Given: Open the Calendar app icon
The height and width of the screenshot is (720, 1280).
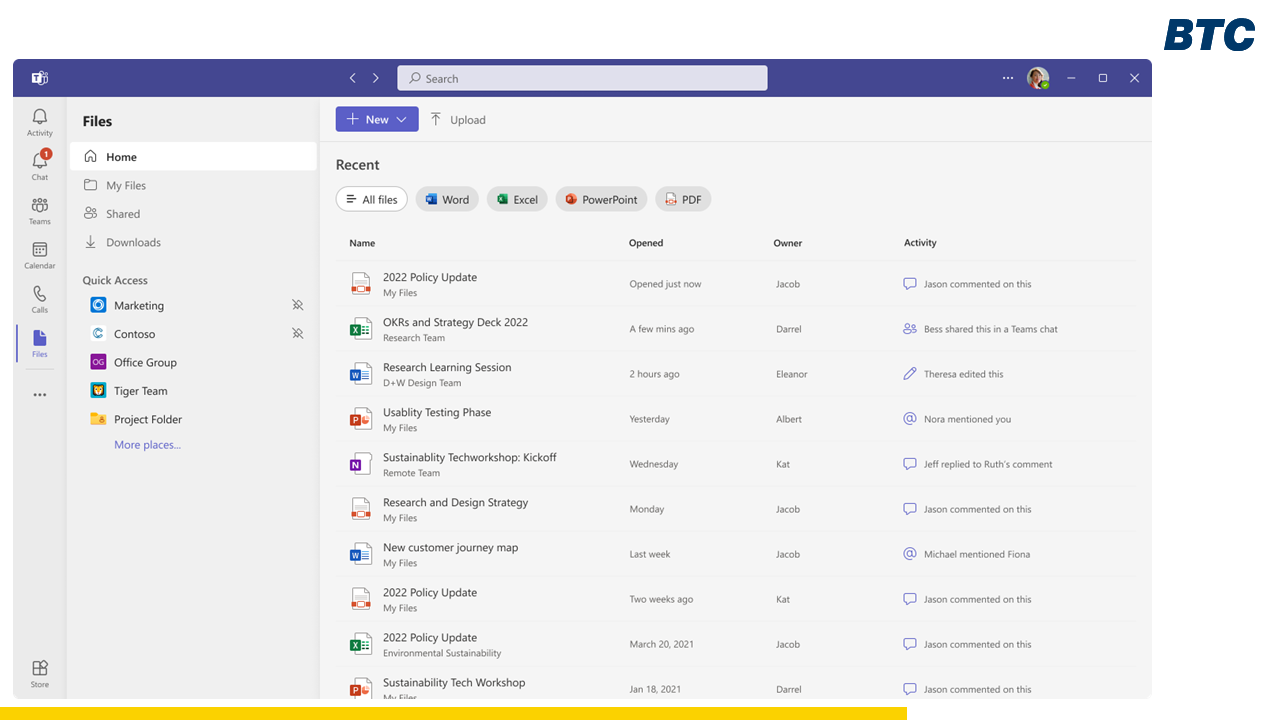Looking at the screenshot, I should (40, 255).
